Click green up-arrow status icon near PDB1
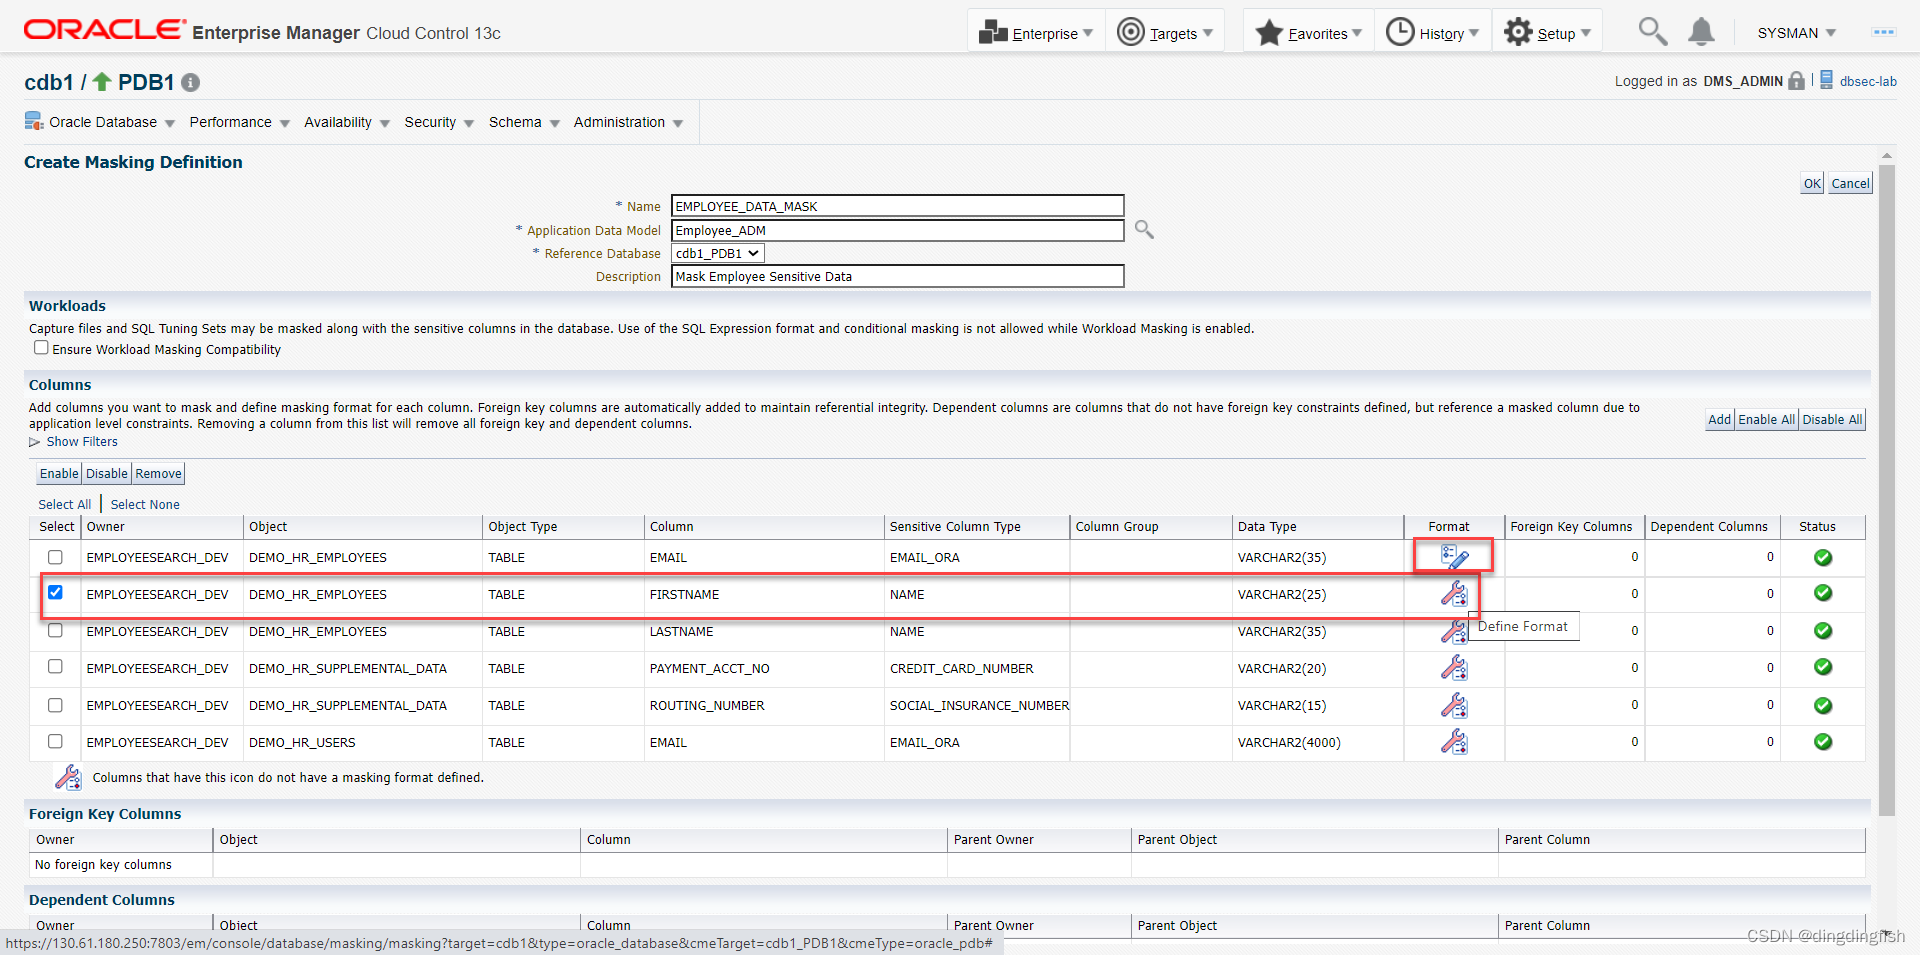1920x955 pixels. pyautogui.click(x=102, y=81)
